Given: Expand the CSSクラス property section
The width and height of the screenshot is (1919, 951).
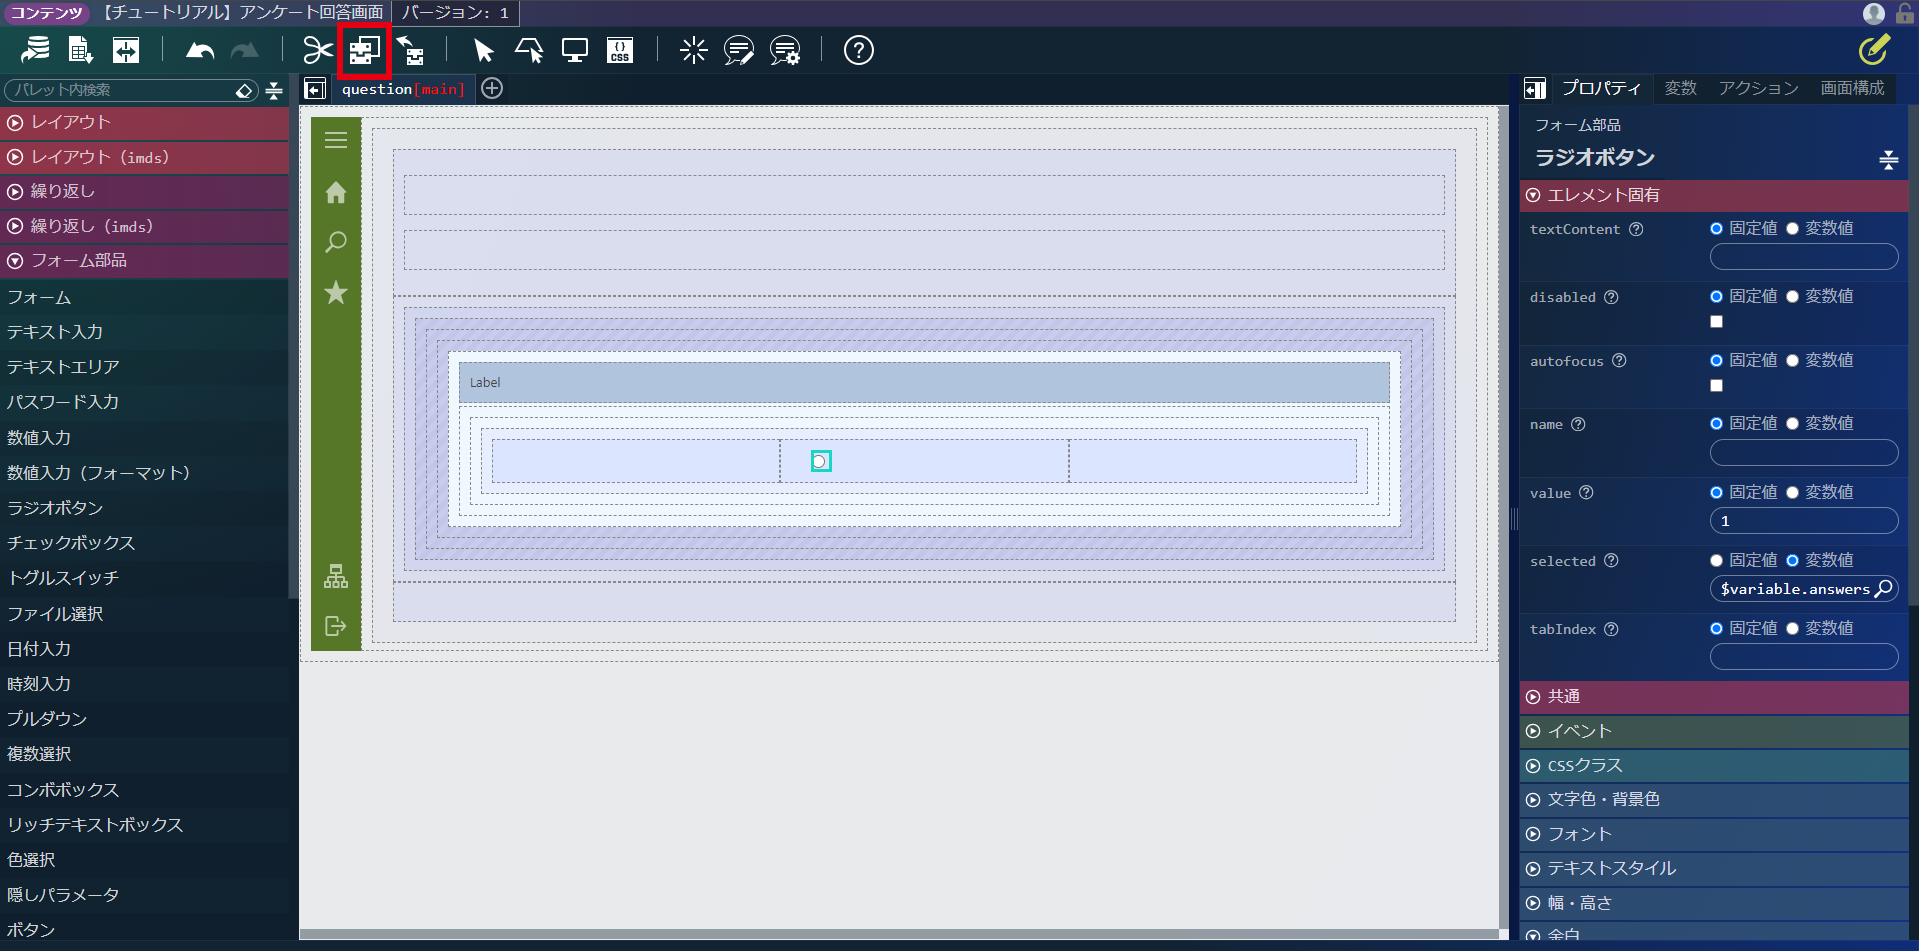Looking at the screenshot, I should point(1714,765).
